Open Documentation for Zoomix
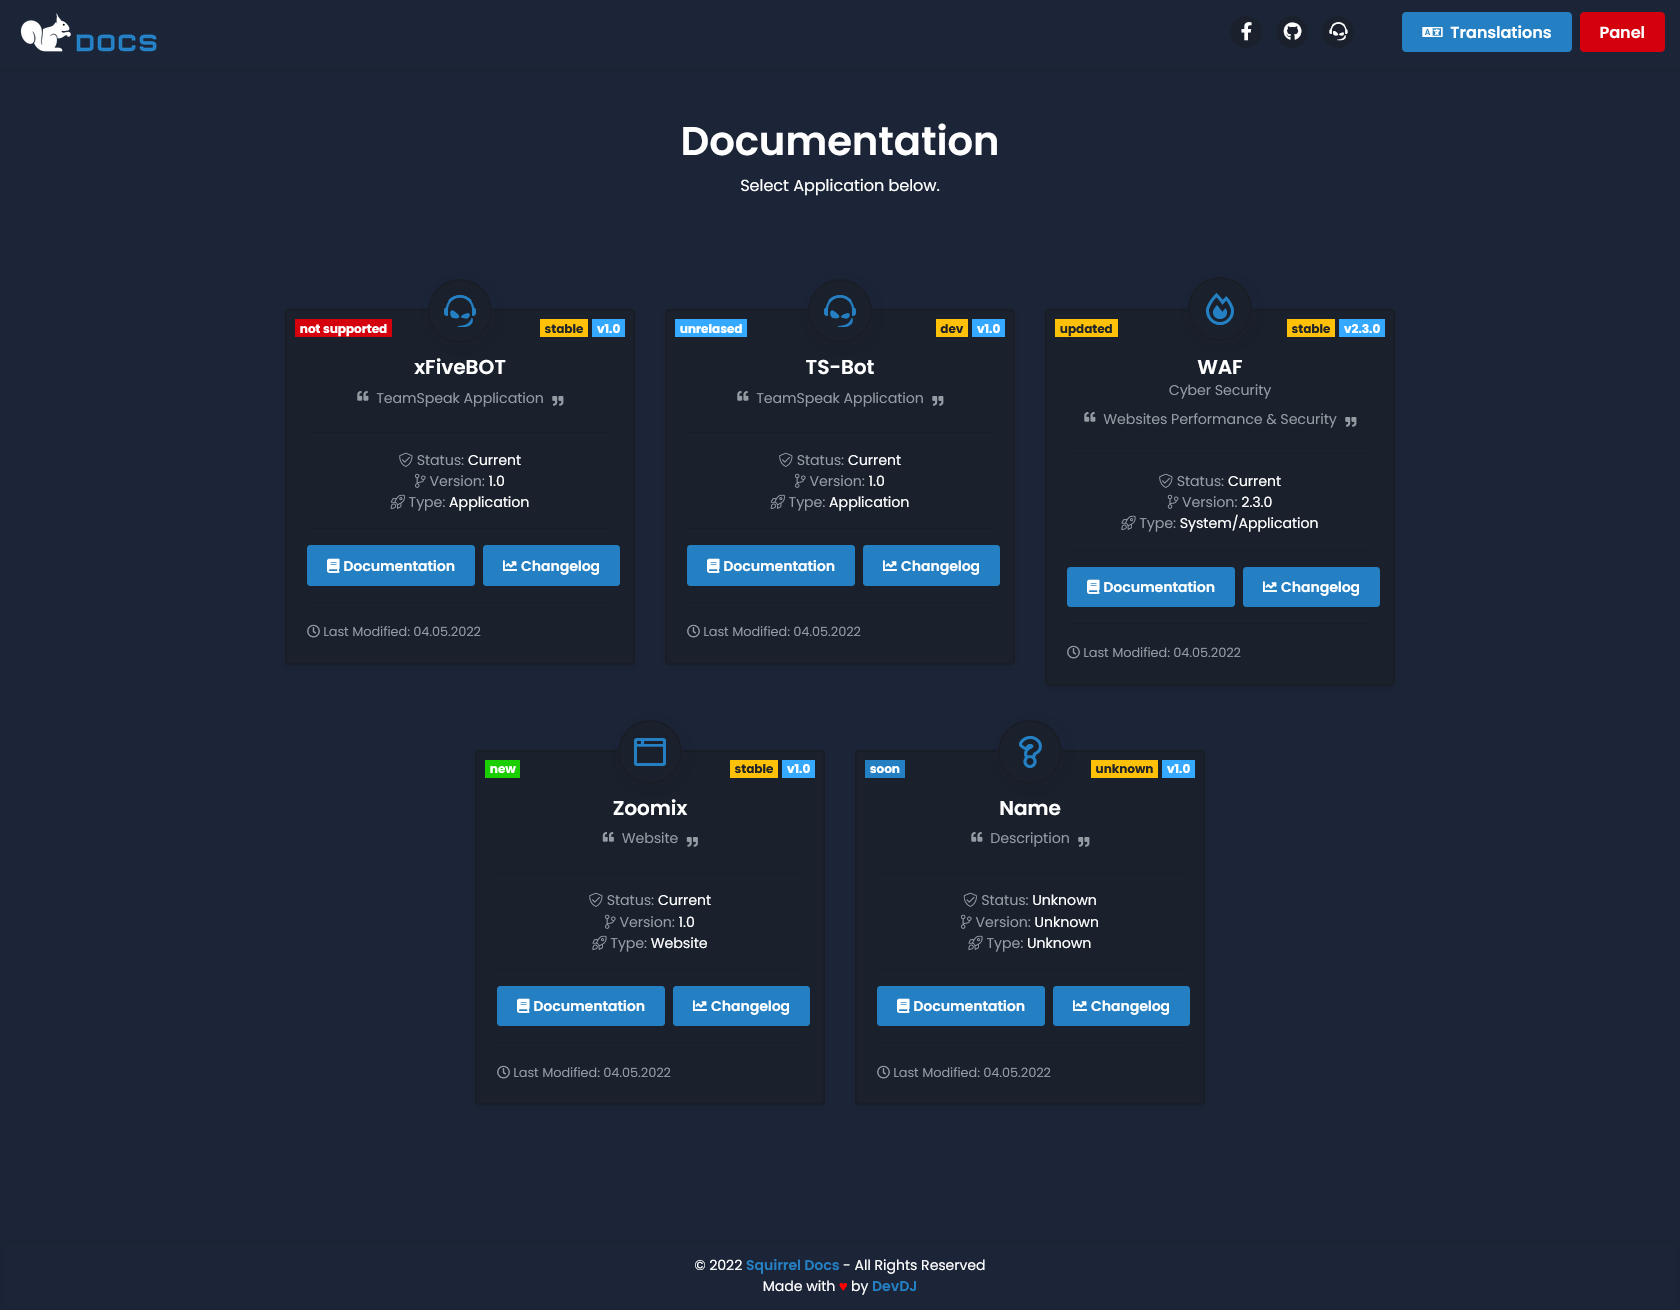The height and width of the screenshot is (1310, 1680). tap(580, 1005)
